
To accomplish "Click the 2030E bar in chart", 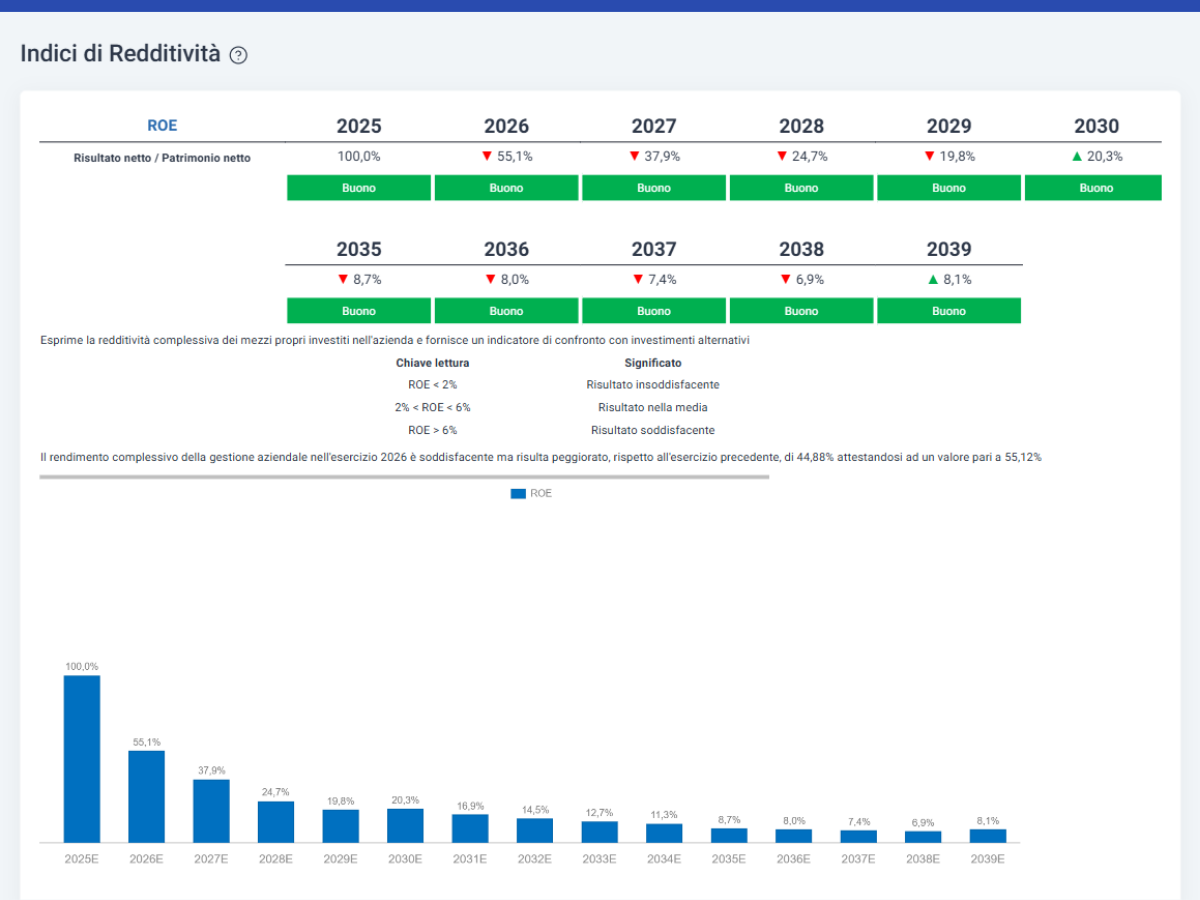I will point(405,826).
